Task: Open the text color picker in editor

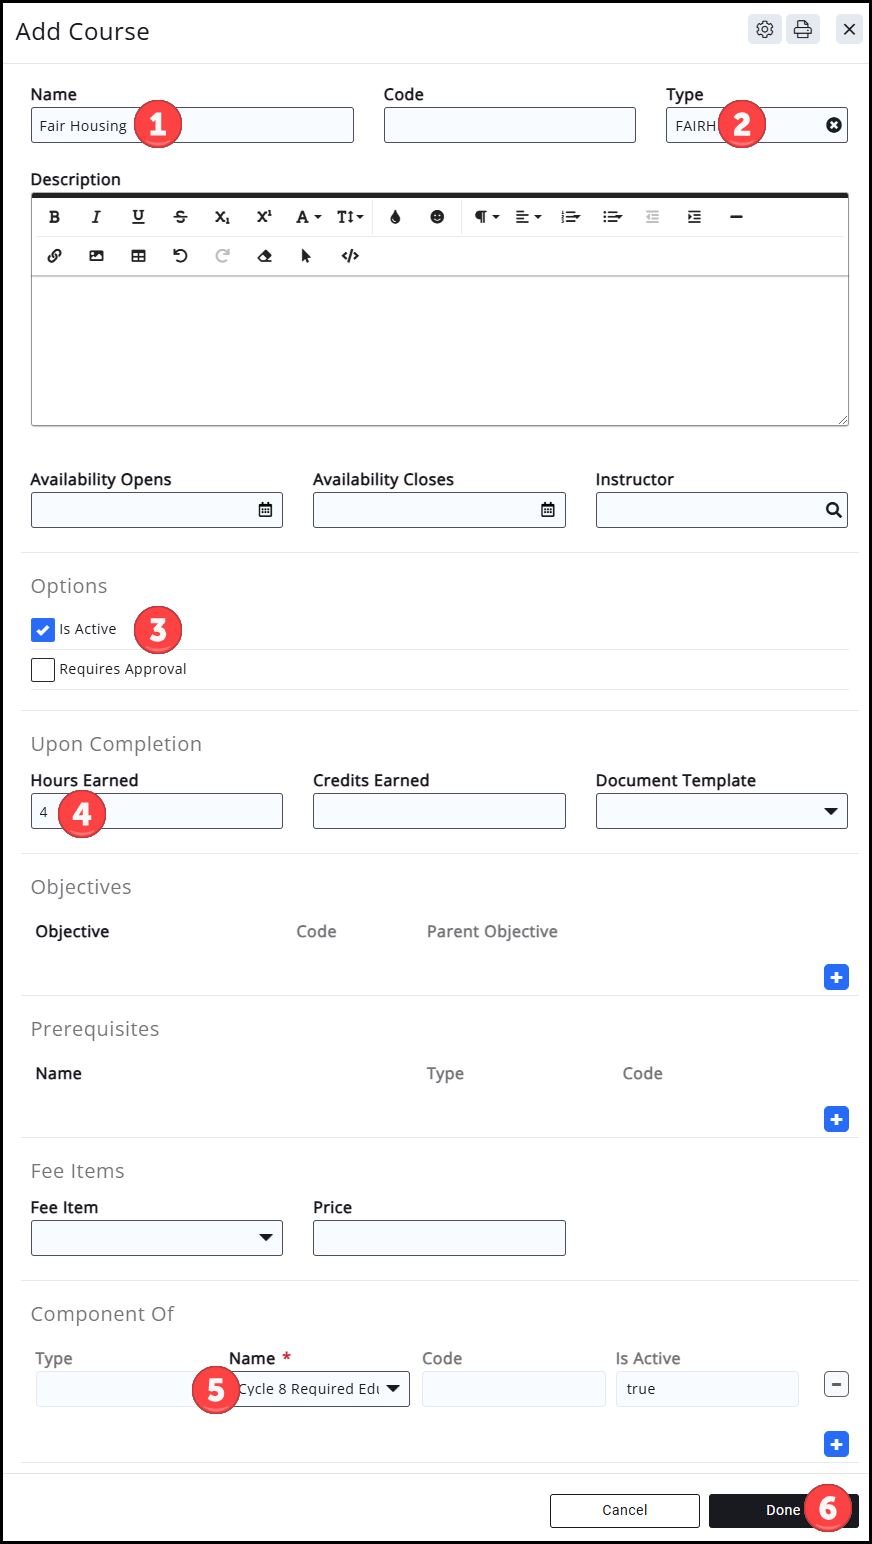Action: 395,217
